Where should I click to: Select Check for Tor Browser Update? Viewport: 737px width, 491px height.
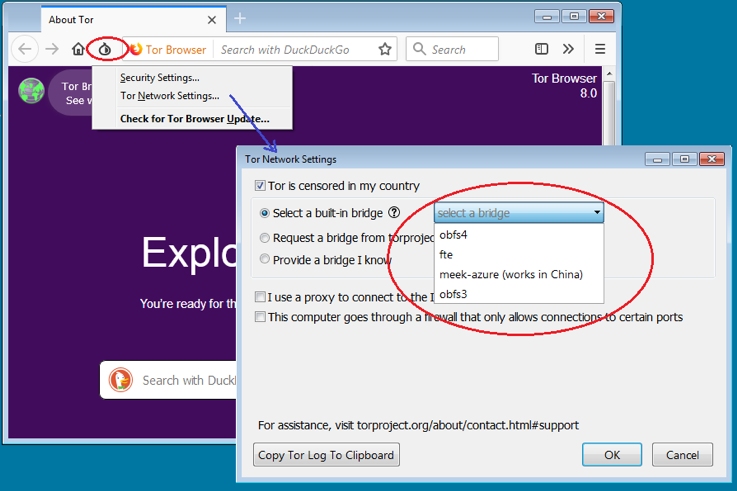pyautogui.click(x=195, y=119)
